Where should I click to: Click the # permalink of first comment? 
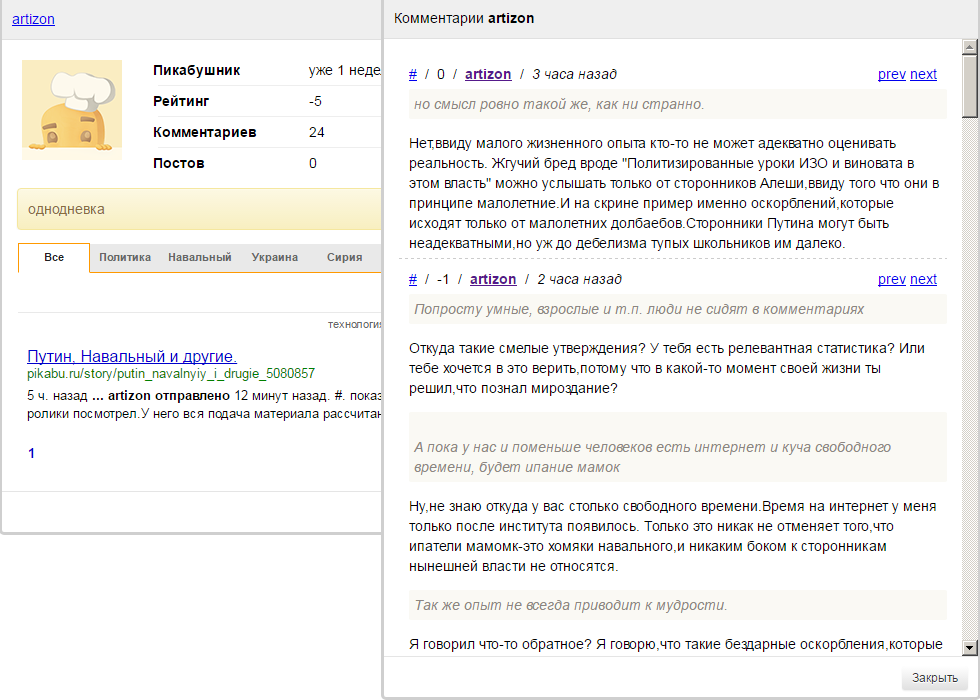click(x=413, y=74)
